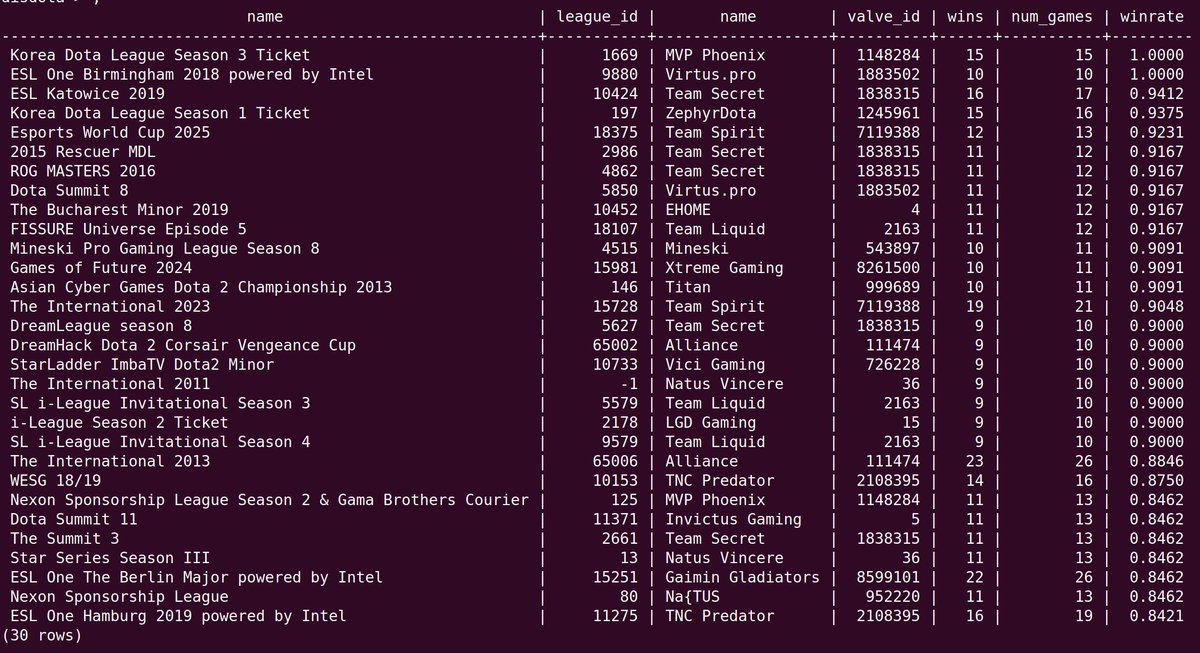Click 'SL i-League Invitational Season 4'
Viewport: 1200px width, 653px height.
(x=160, y=442)
